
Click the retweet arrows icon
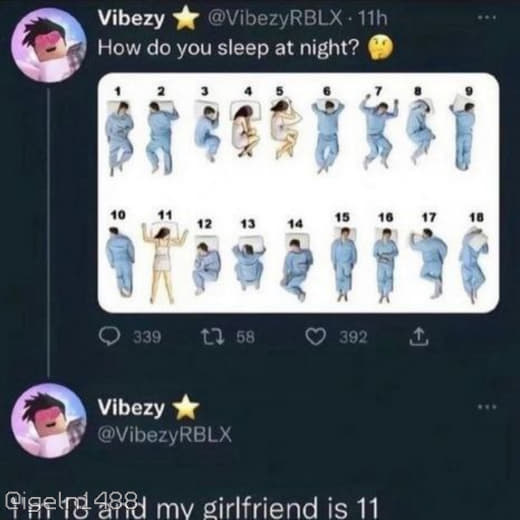212,337
